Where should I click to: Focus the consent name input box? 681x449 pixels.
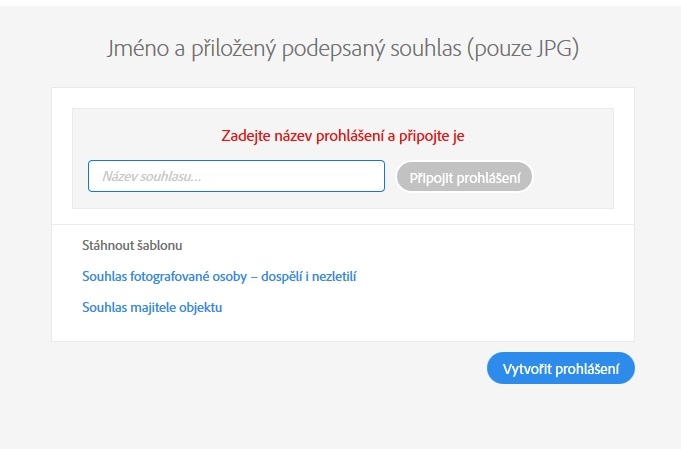point(236,176)
